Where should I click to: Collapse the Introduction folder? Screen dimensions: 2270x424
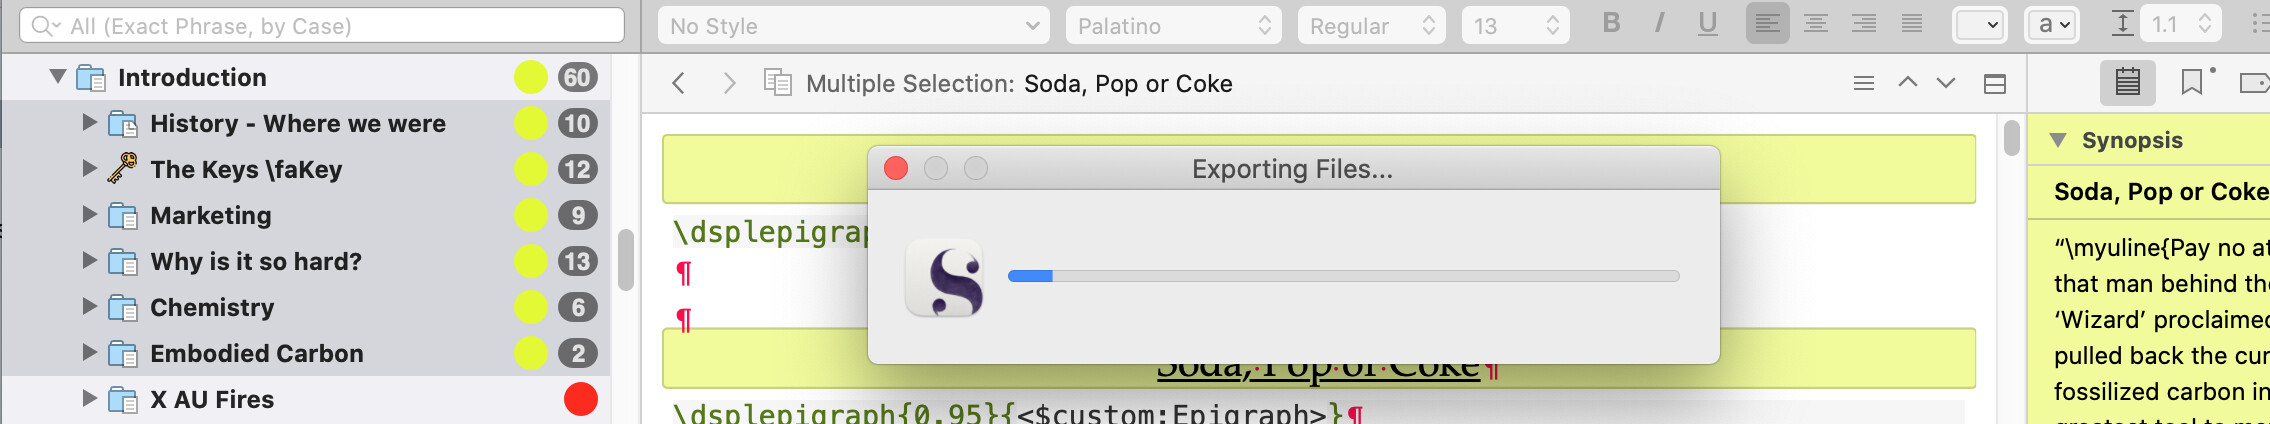point(58,77)
